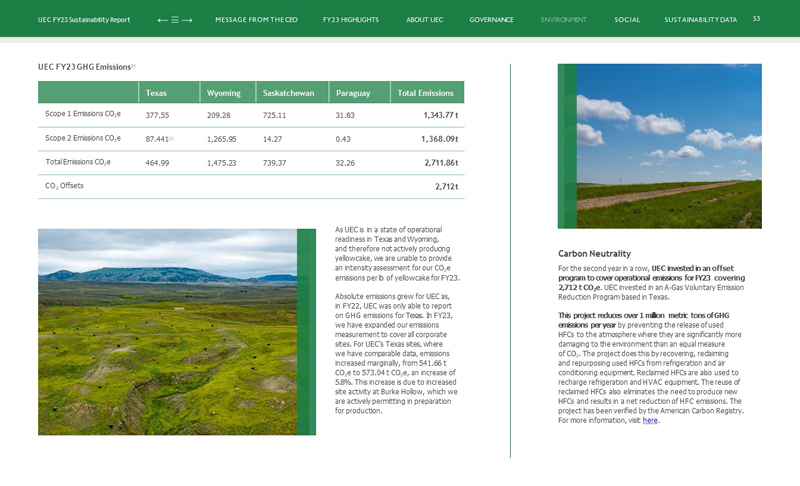The height and width of the screenshot is (486, 800).
Task: Open Sustainability Data section
Action: point(700,20)
